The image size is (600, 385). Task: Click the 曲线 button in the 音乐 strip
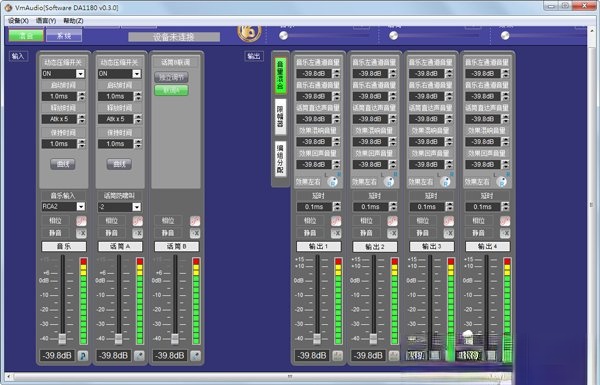(63, 164)
